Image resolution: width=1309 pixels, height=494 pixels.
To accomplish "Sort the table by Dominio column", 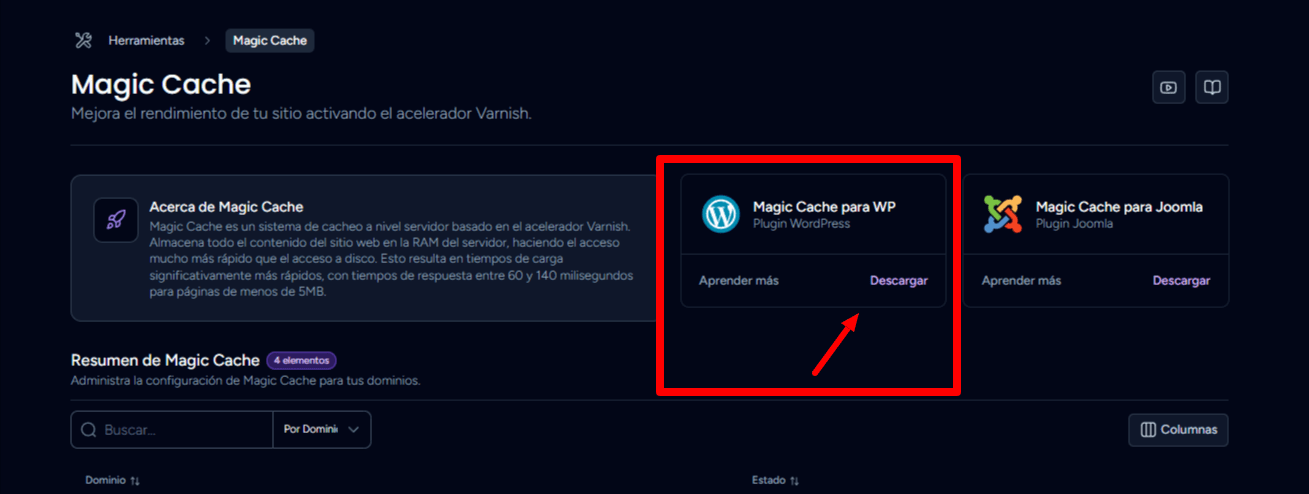I will point(113,481).
